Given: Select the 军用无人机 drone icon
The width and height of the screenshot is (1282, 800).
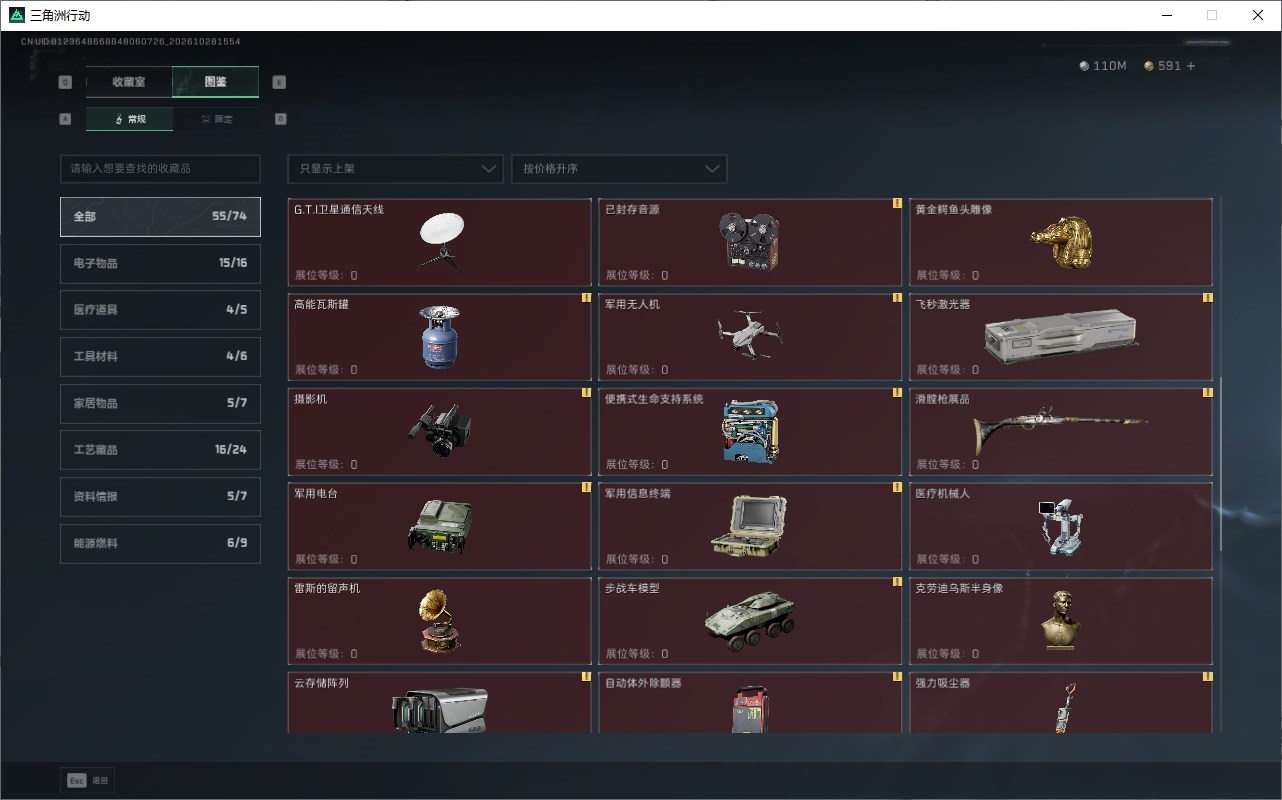Looking at the screenshot, I should (x=749, y=335).
